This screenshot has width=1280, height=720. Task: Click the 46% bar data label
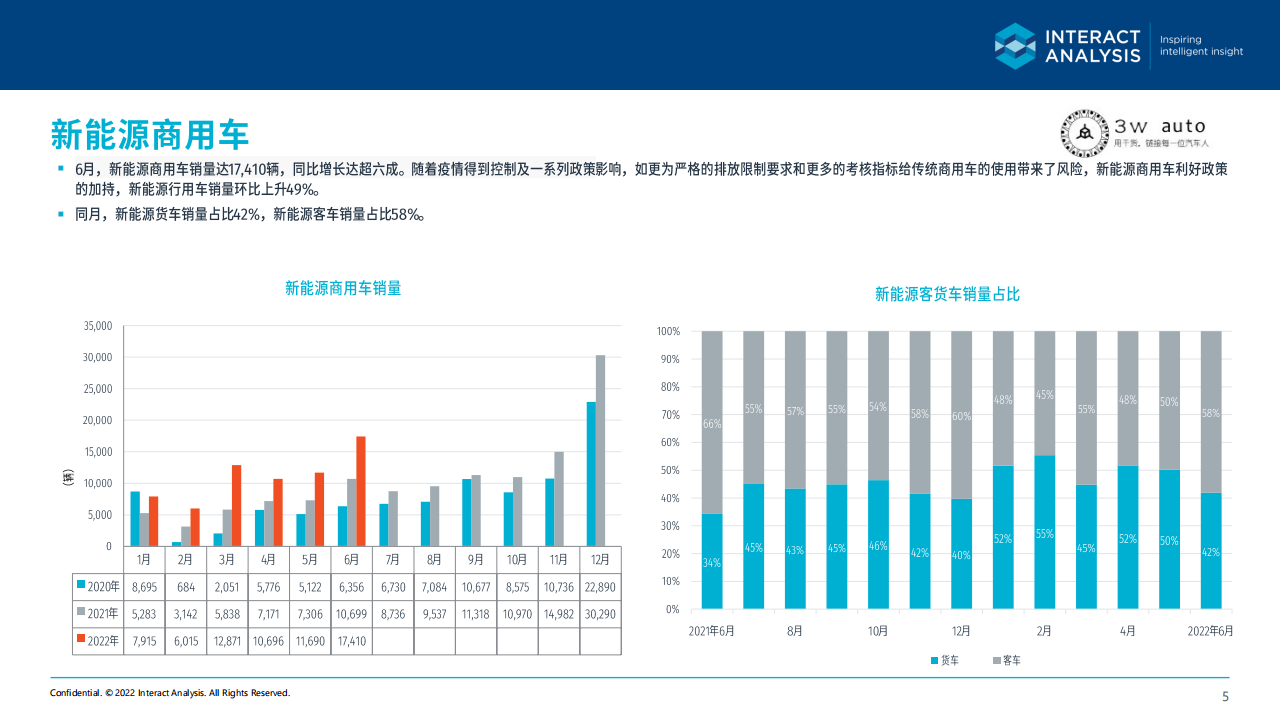[x=878, y=546]
